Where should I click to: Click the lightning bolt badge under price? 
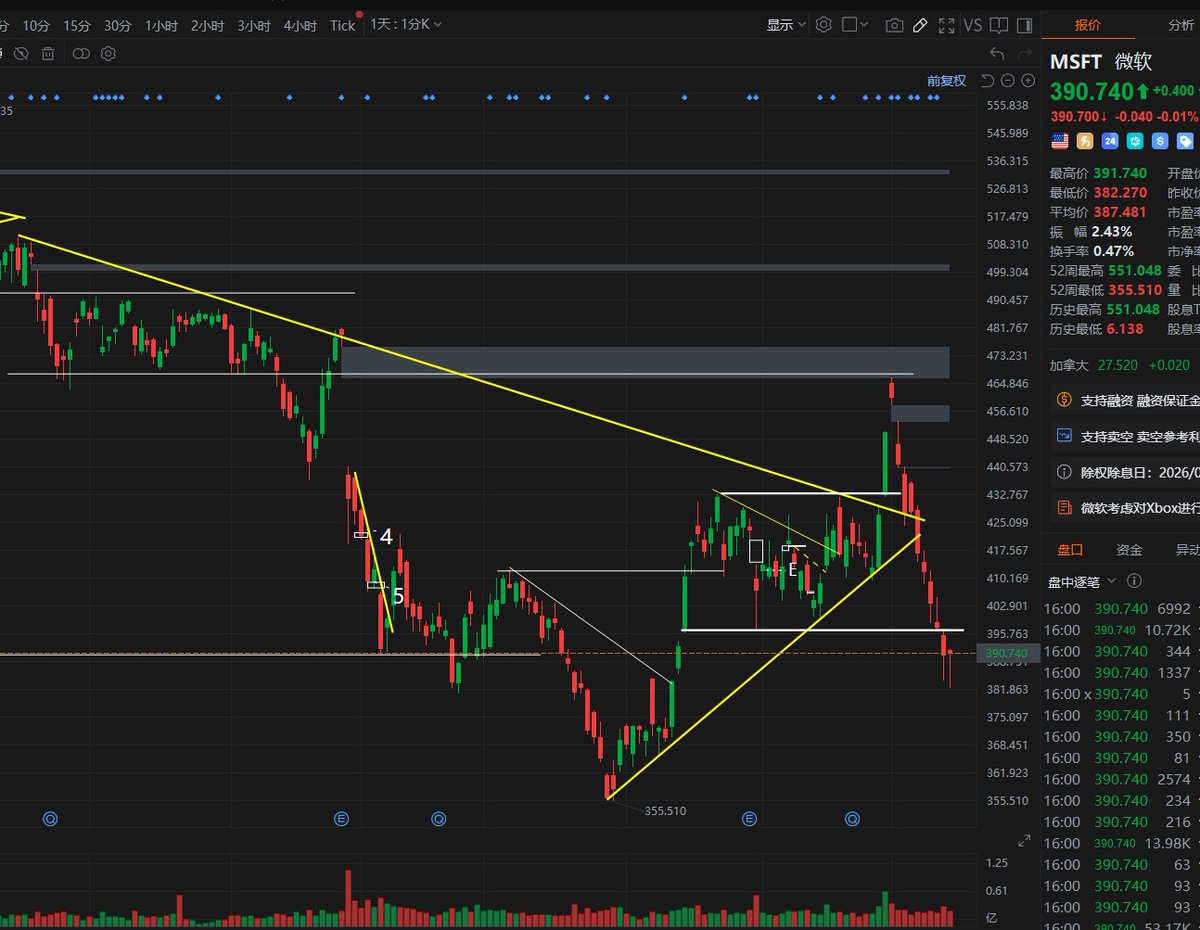click(x=1084, y=141)
